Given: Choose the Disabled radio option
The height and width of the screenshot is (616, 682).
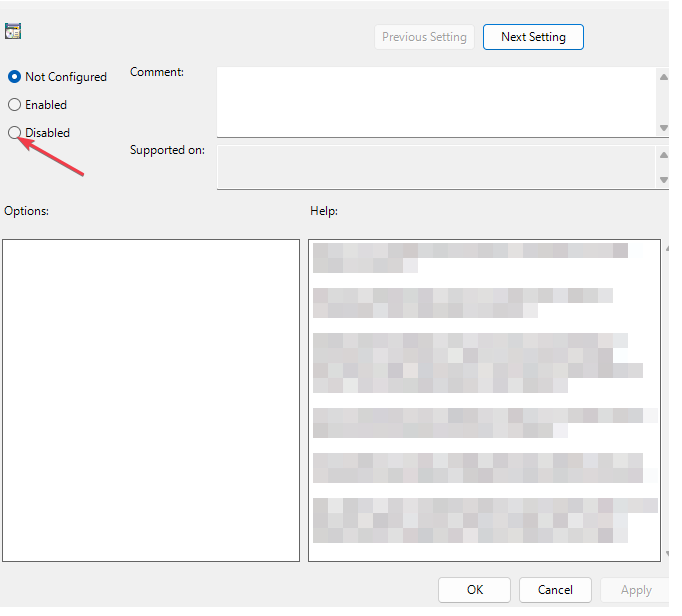Looking at the screenshot, I should [x=14, y=133].
